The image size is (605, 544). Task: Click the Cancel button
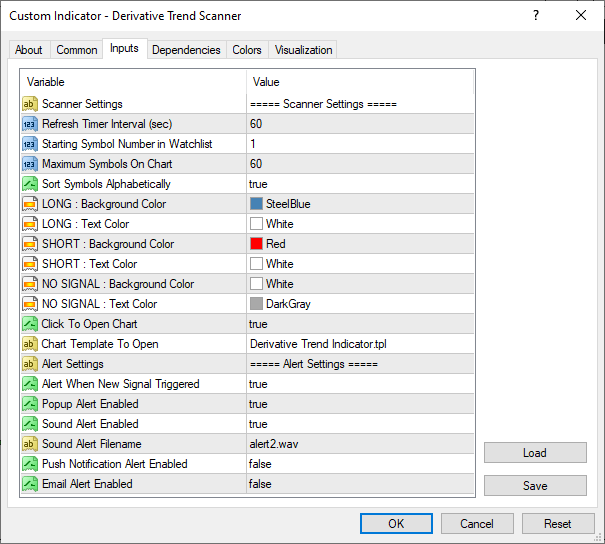(x=477, y=524)
